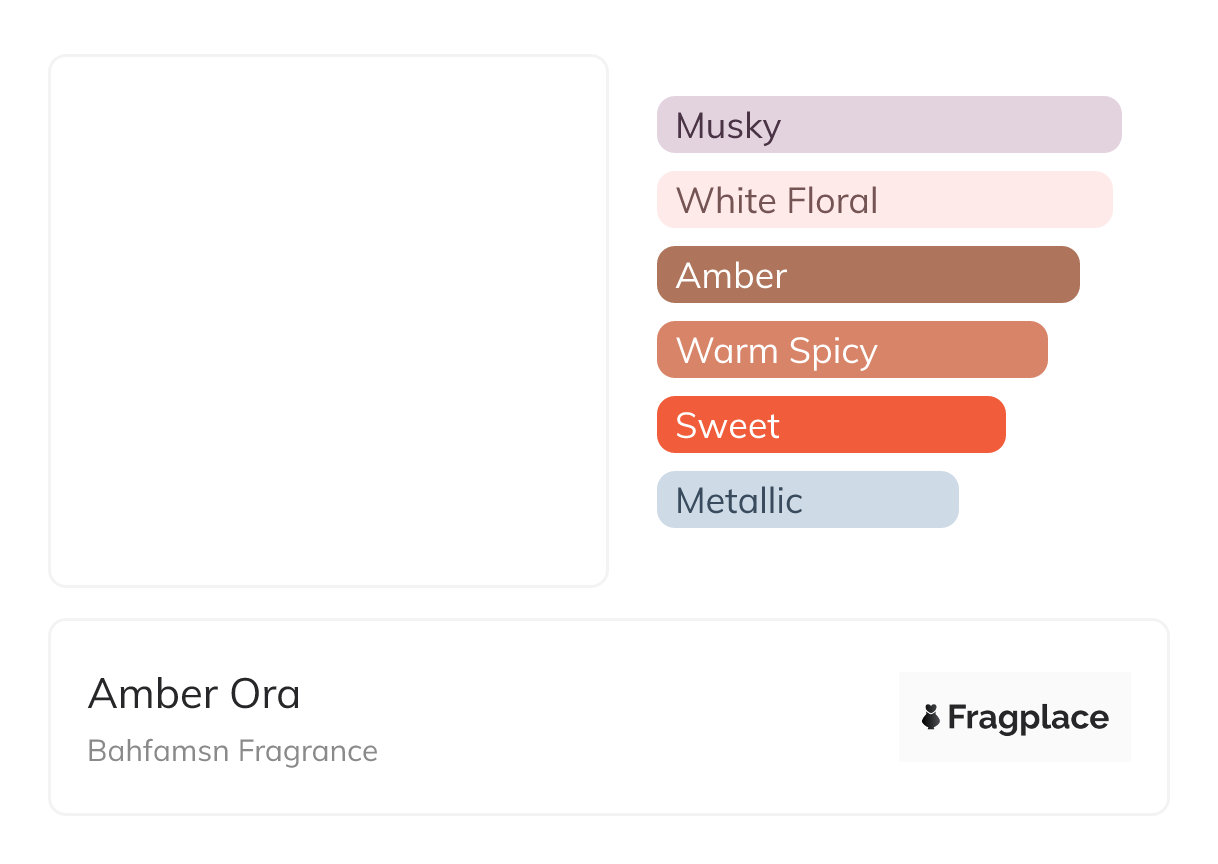1218x864 pixels.
Task: Select the blue-gray Metallic accord bar
Action: pos(807,500)
